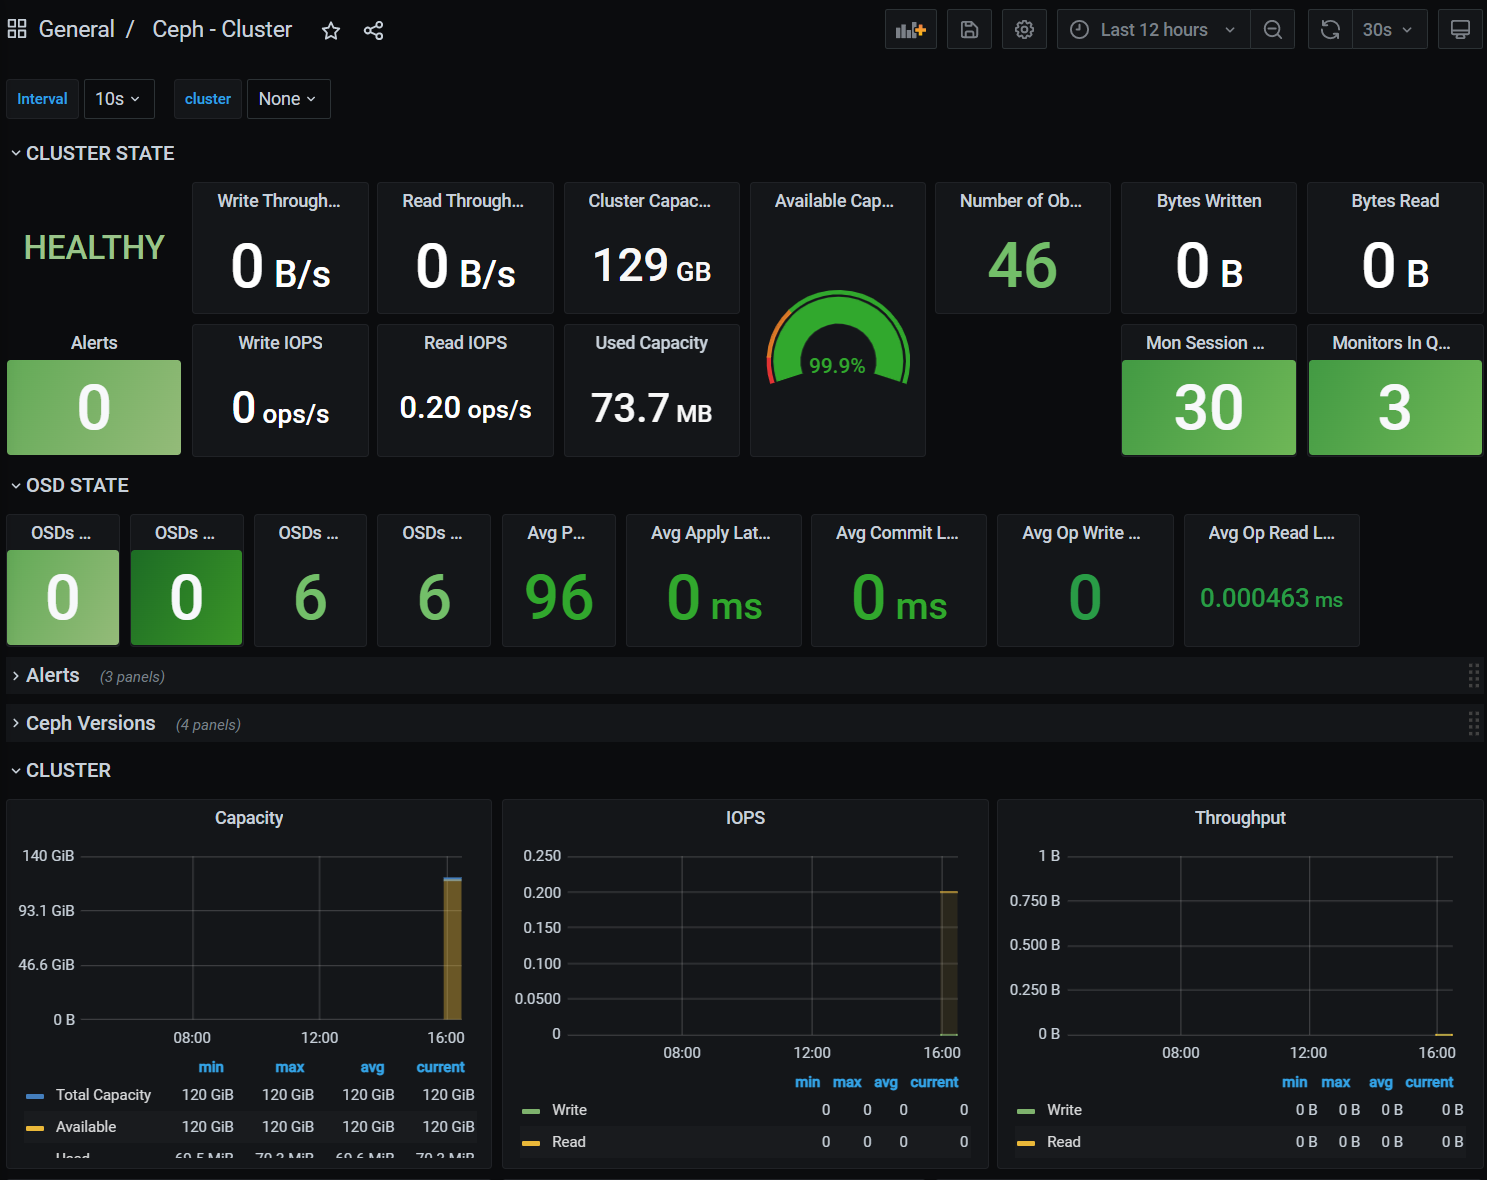
Task: Toggle Read series in IOPS legend
Action: (x=568, y=1142)
